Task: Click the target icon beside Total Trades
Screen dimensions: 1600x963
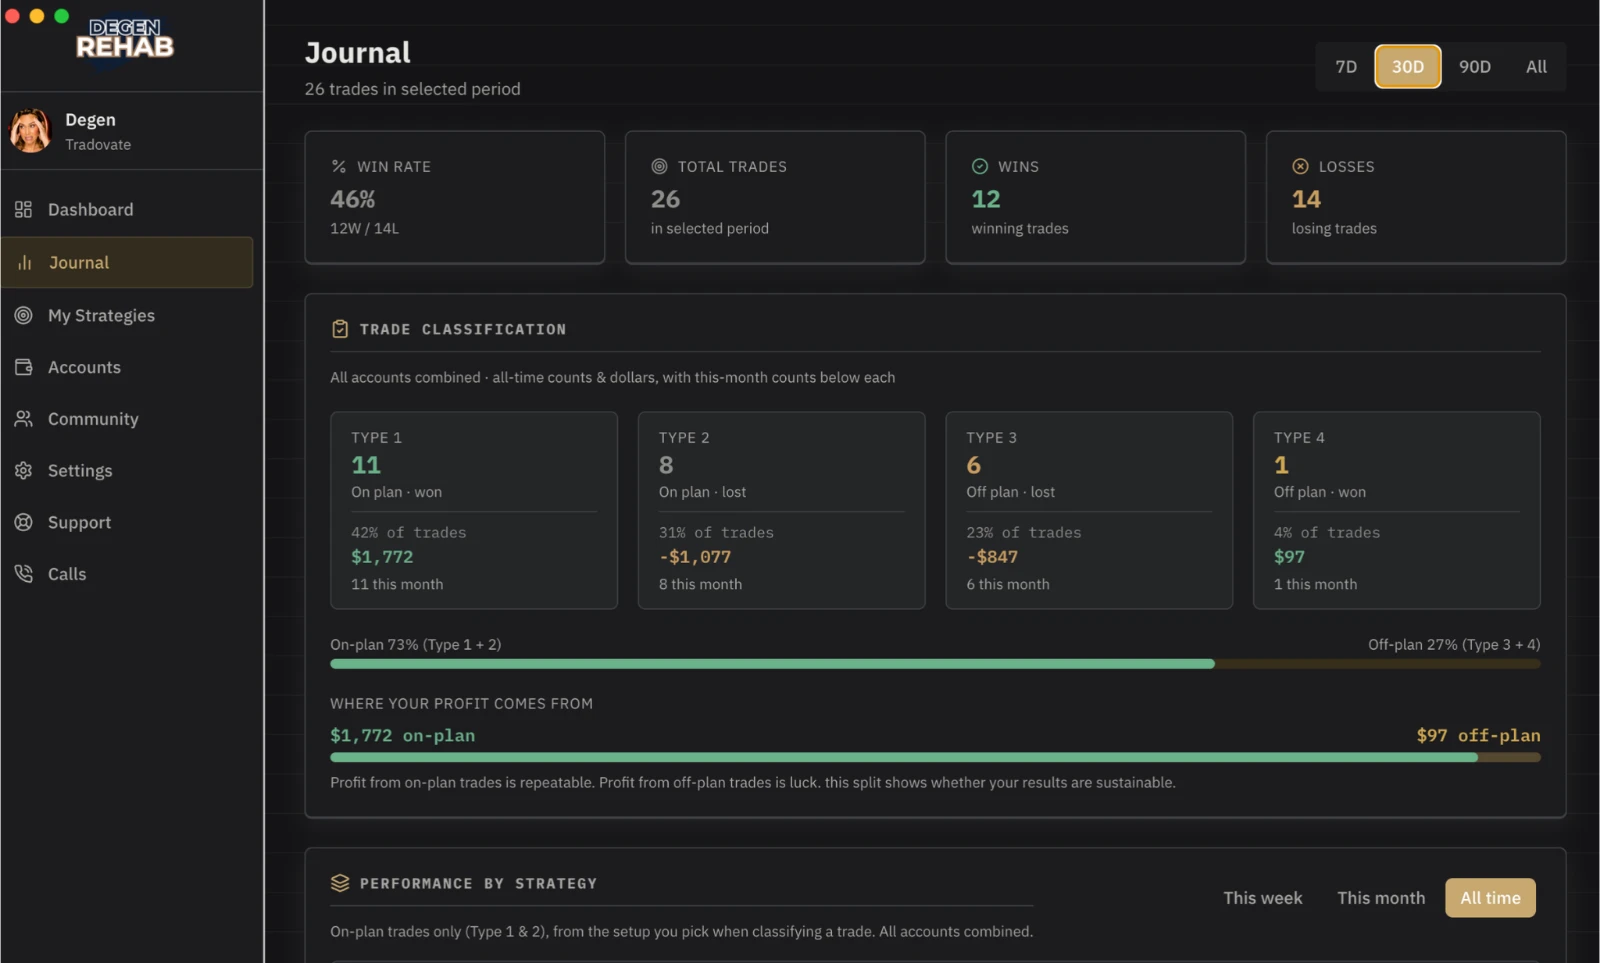Action: pyautogui.click(x=659, y=166)
